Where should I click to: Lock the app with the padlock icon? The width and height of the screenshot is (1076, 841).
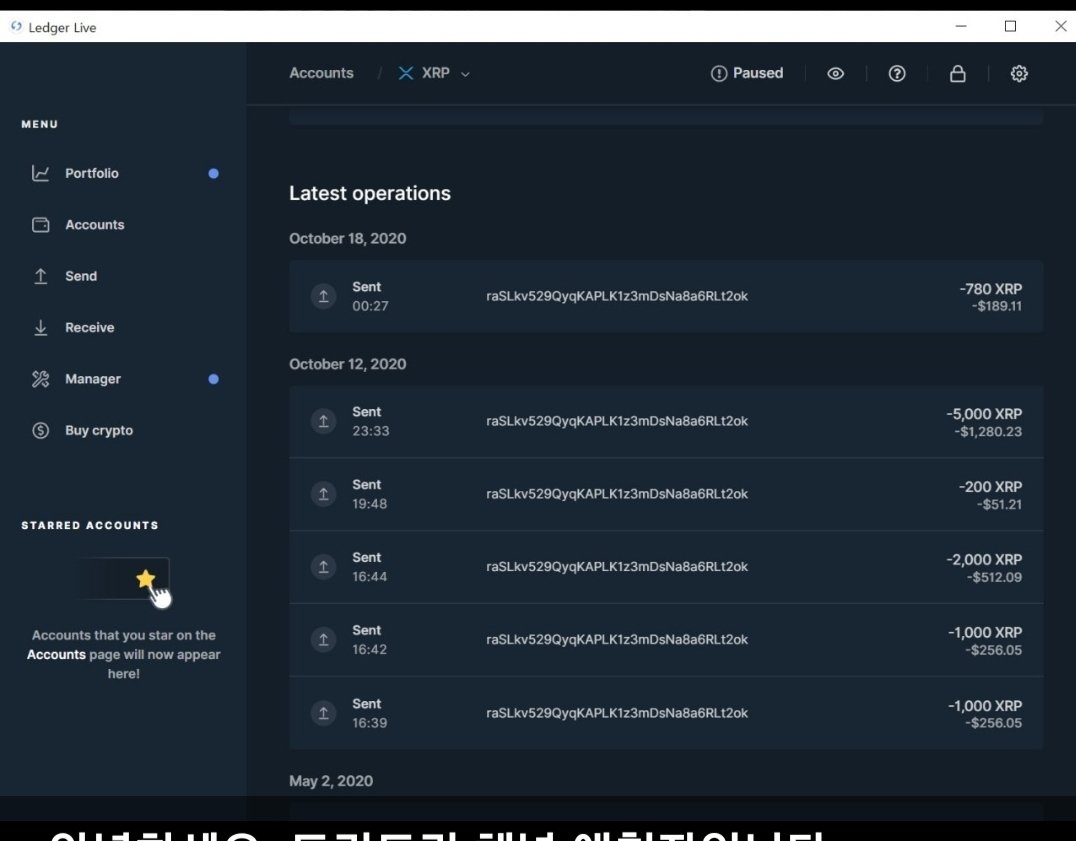[957, 73]
